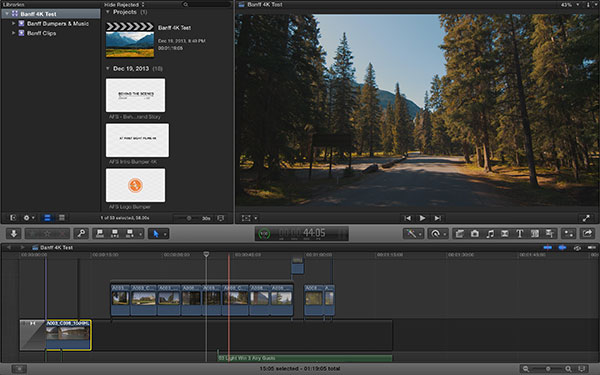
Task: Open the Background Tasks circle indicator
Action: click(x=264, y=233)
